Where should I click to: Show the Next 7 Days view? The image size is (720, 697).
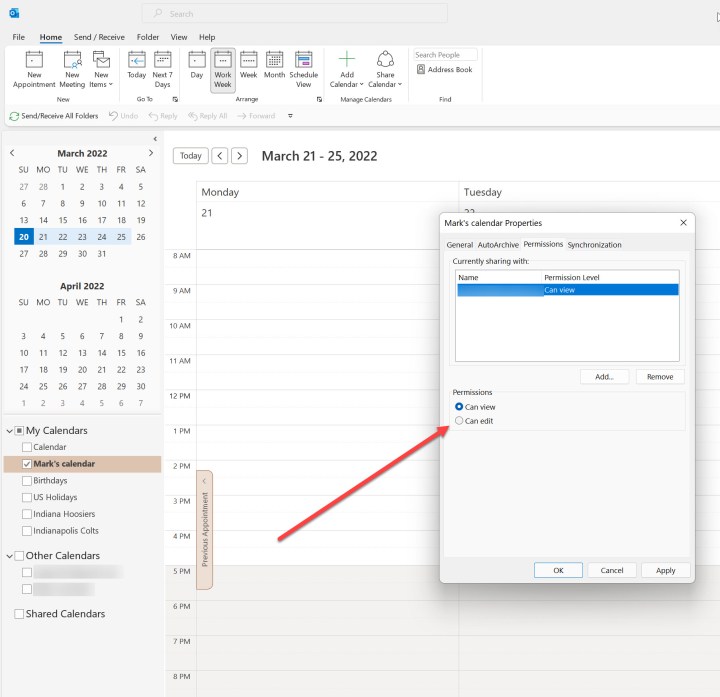coord(163,70)
